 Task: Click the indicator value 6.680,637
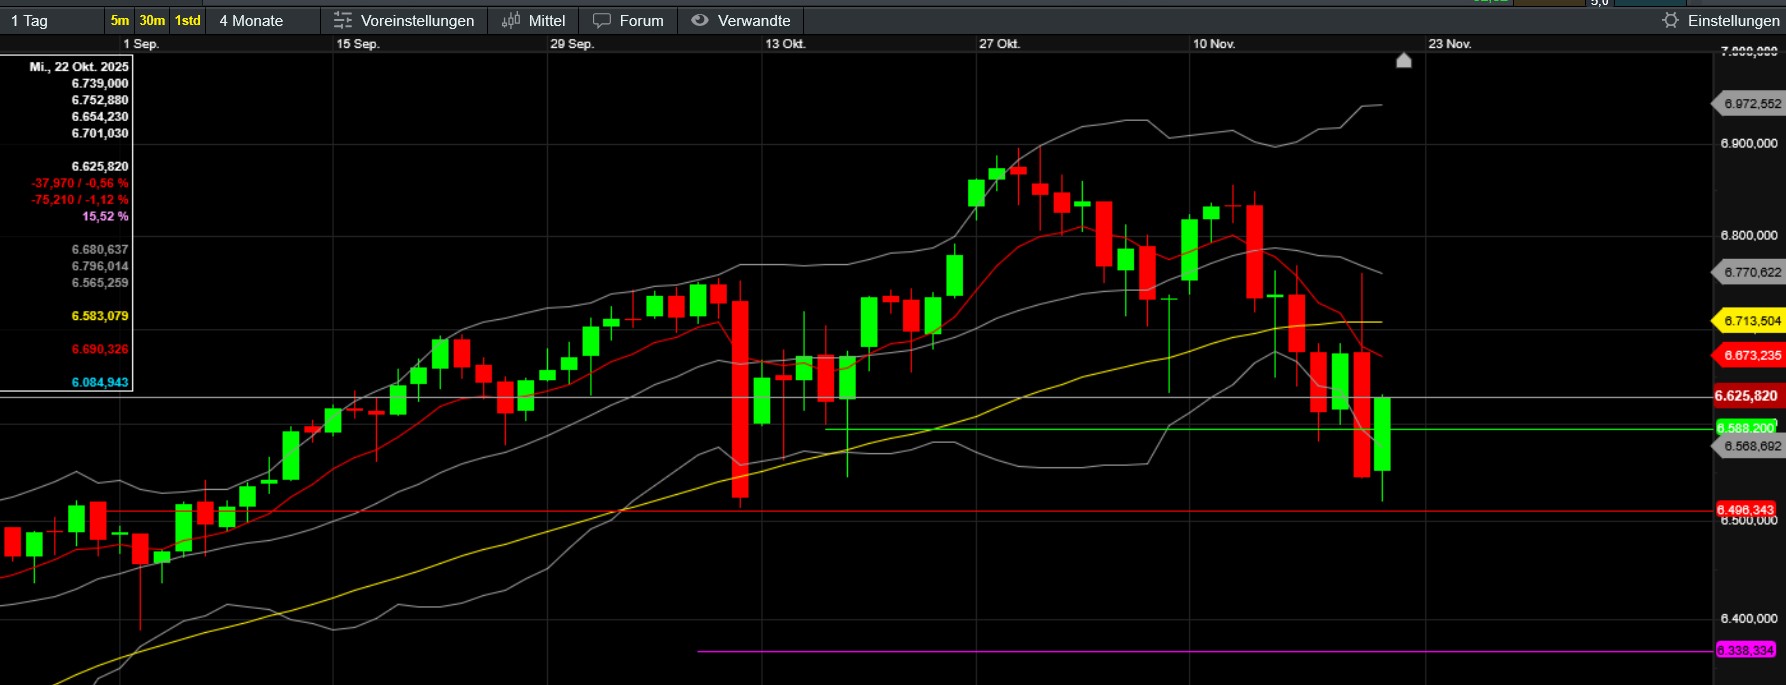tap(100, 250)
